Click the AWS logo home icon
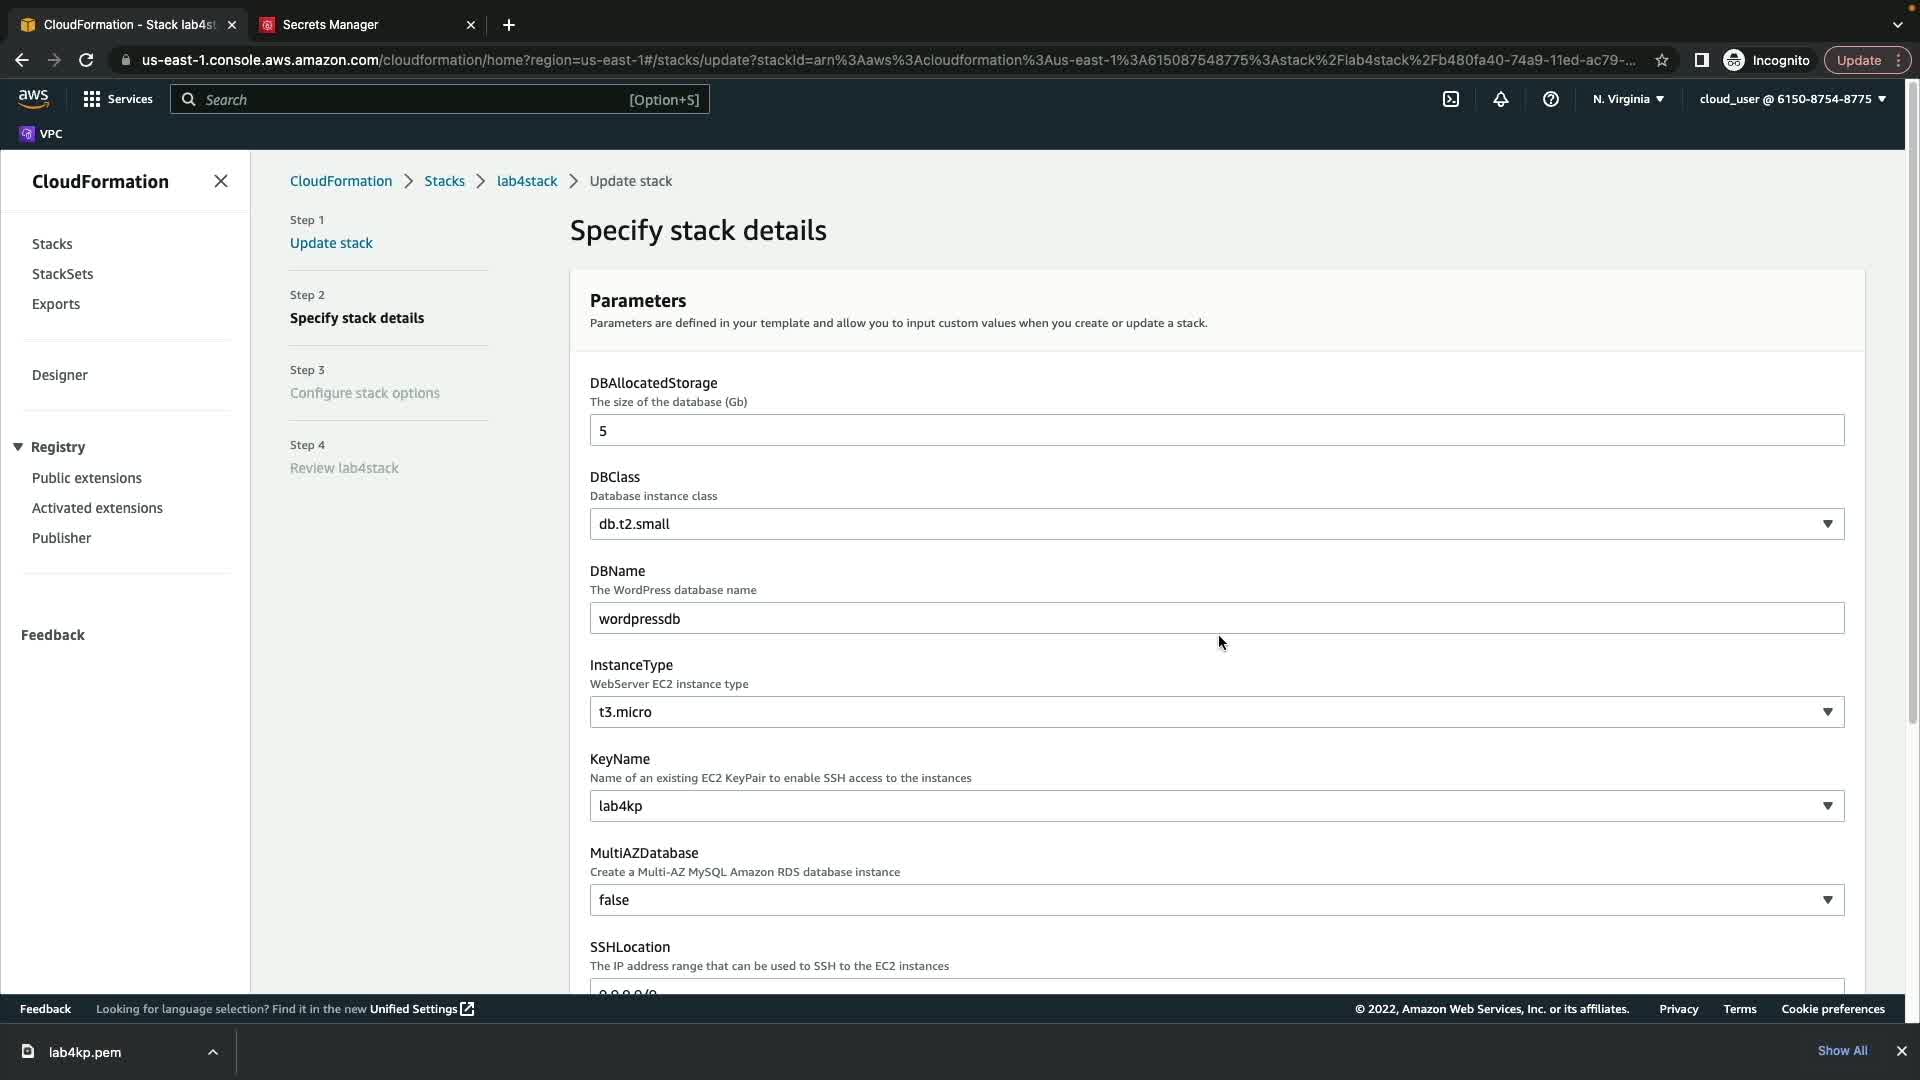 click(x=33, y=98)
